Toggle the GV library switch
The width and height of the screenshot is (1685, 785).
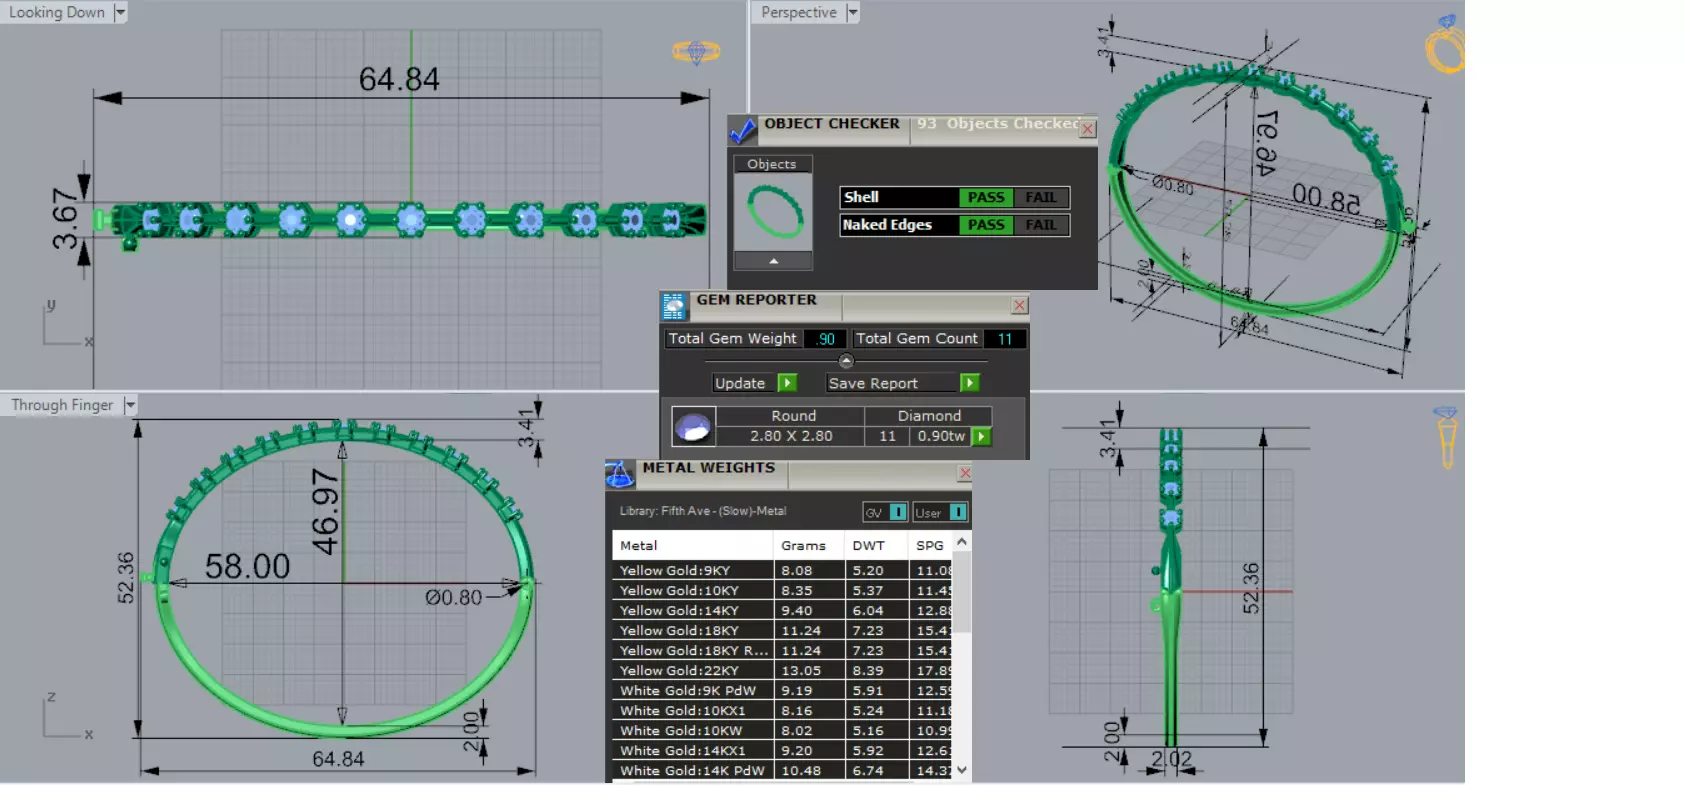point(898,512)
